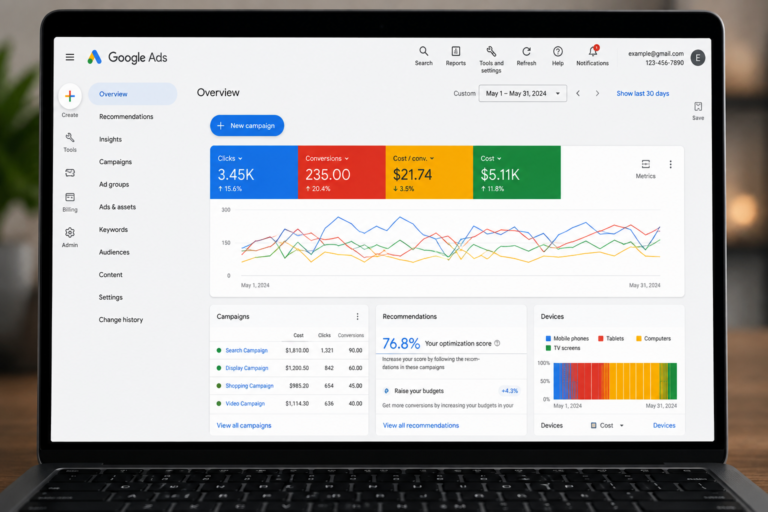
Task: Click the 76.8% optimization score
Action: 401,343
